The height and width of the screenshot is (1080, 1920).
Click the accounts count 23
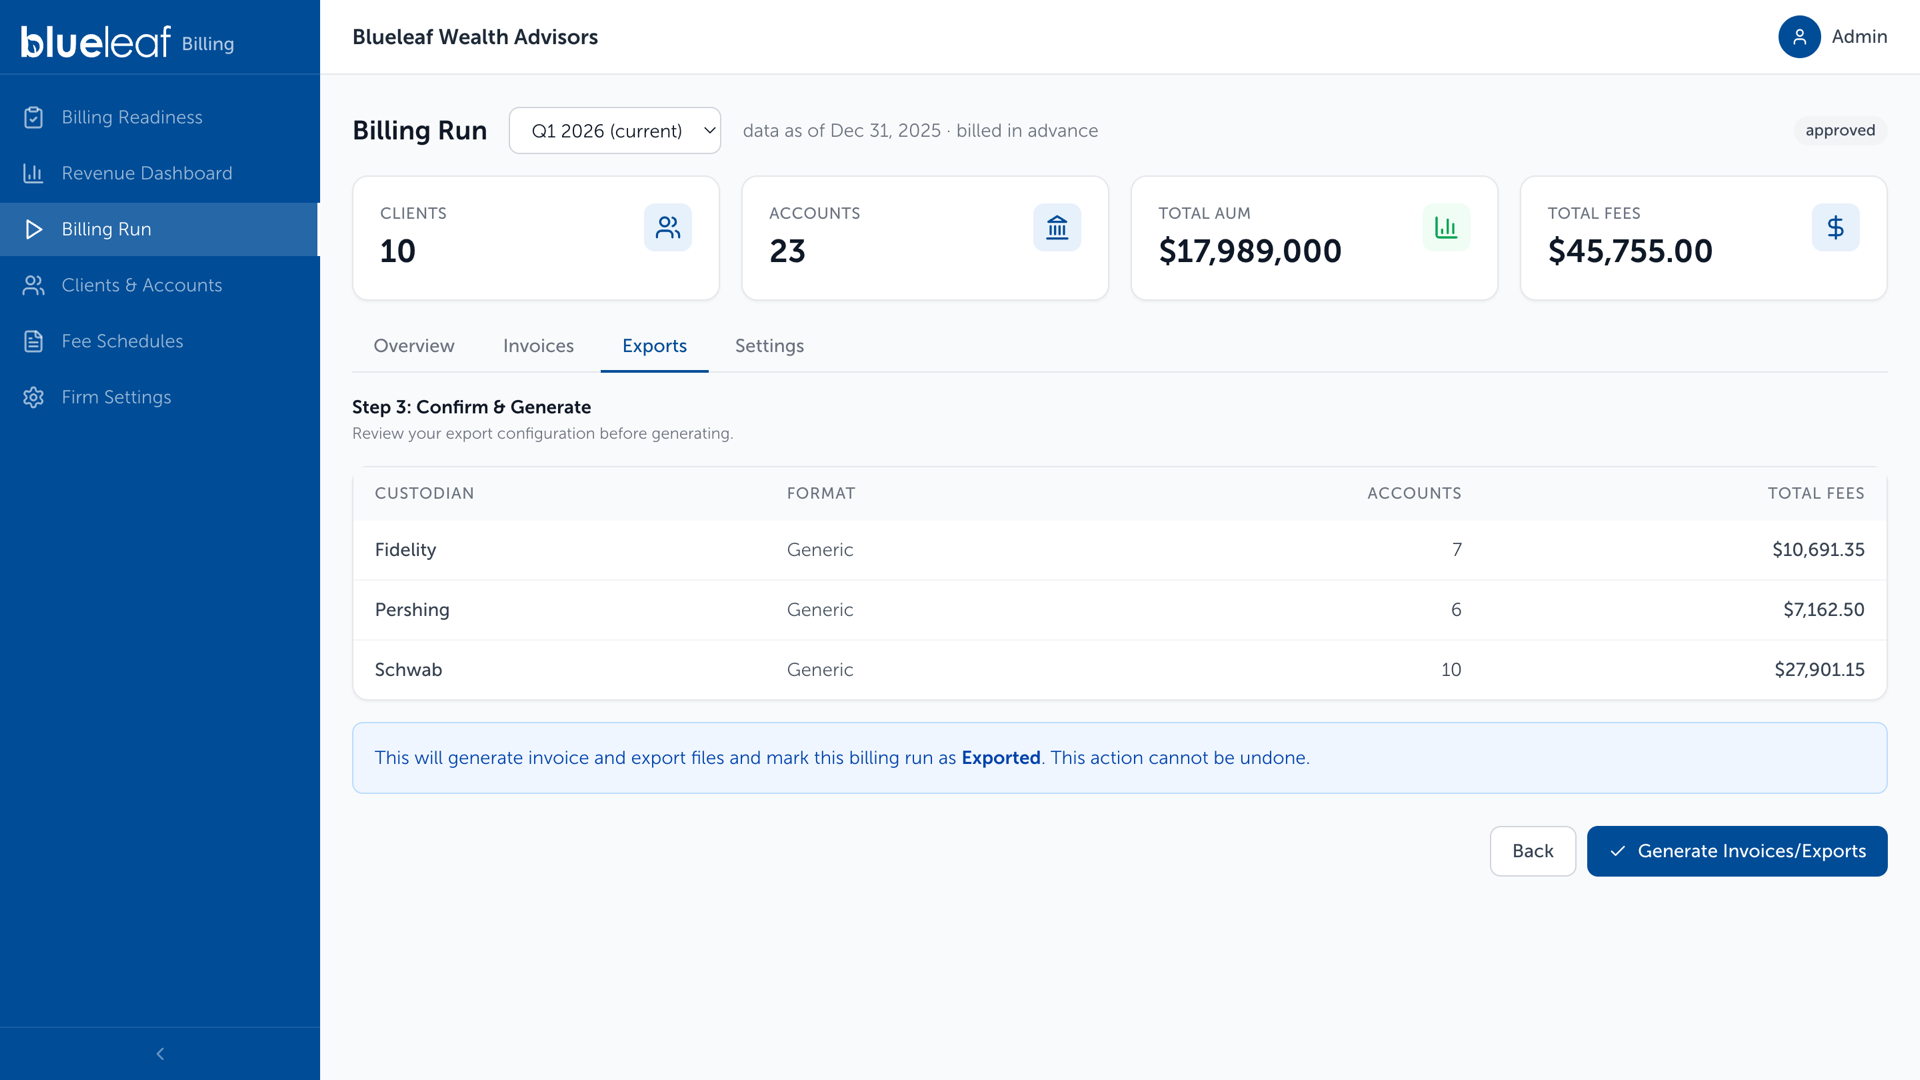[x=787, y=251]
